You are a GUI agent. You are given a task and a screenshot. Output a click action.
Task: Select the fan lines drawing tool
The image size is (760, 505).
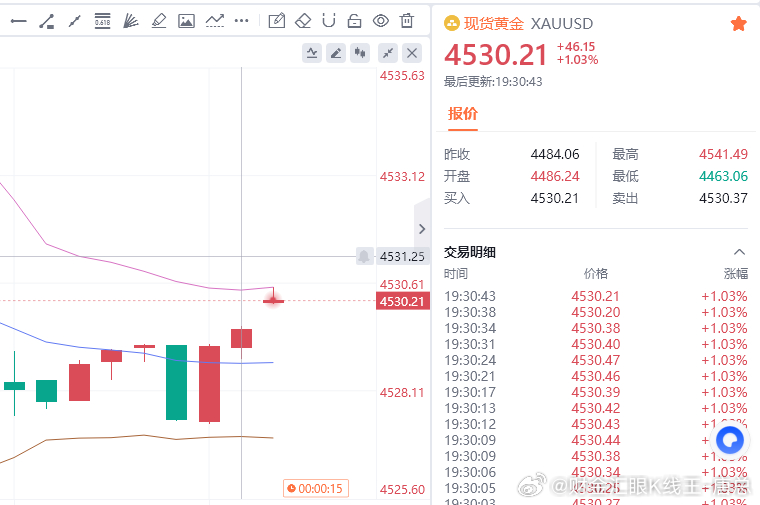[x=130, y=21]
